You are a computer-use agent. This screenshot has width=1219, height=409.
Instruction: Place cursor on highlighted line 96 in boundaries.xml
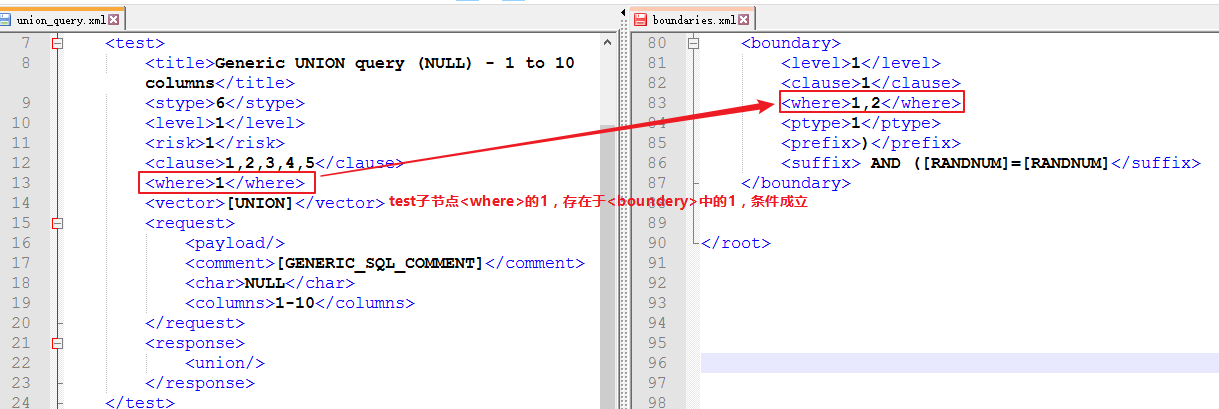959,363
